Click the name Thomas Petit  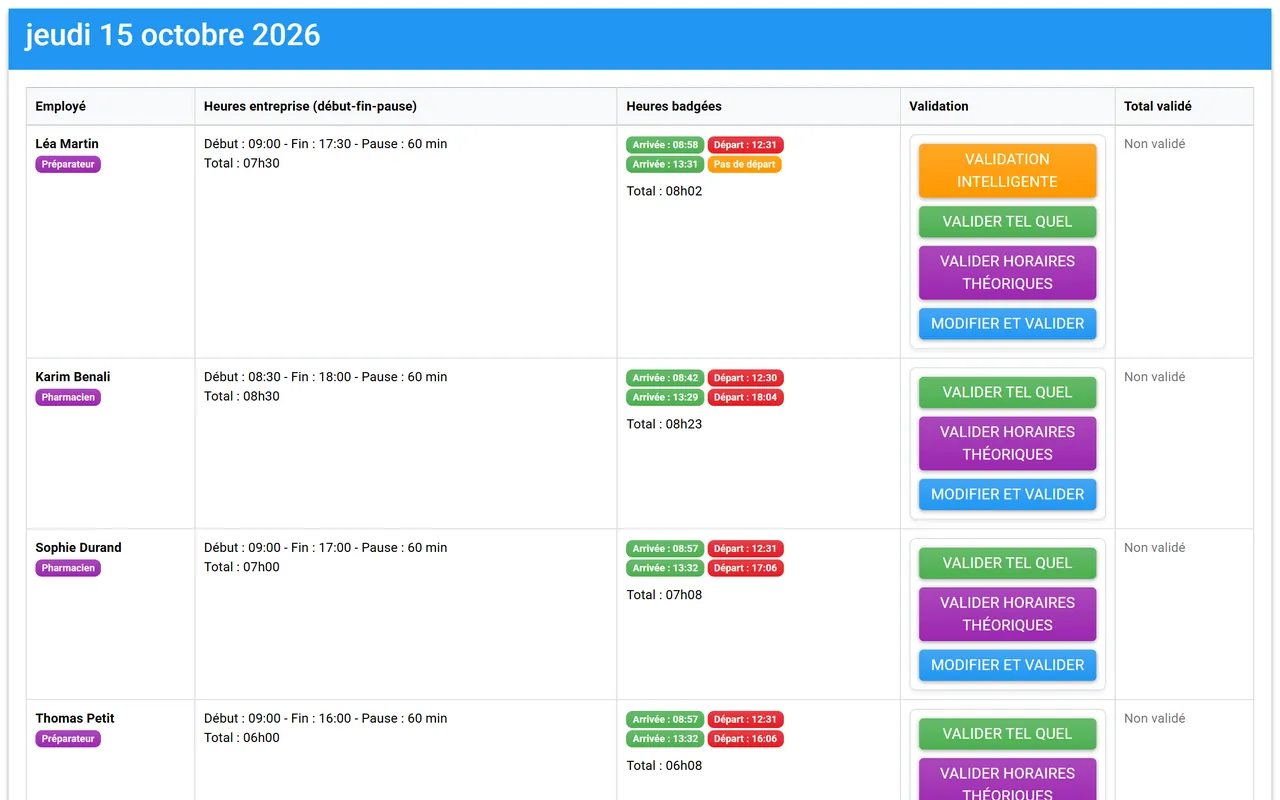pyautogui.click(x=75, y=718)
